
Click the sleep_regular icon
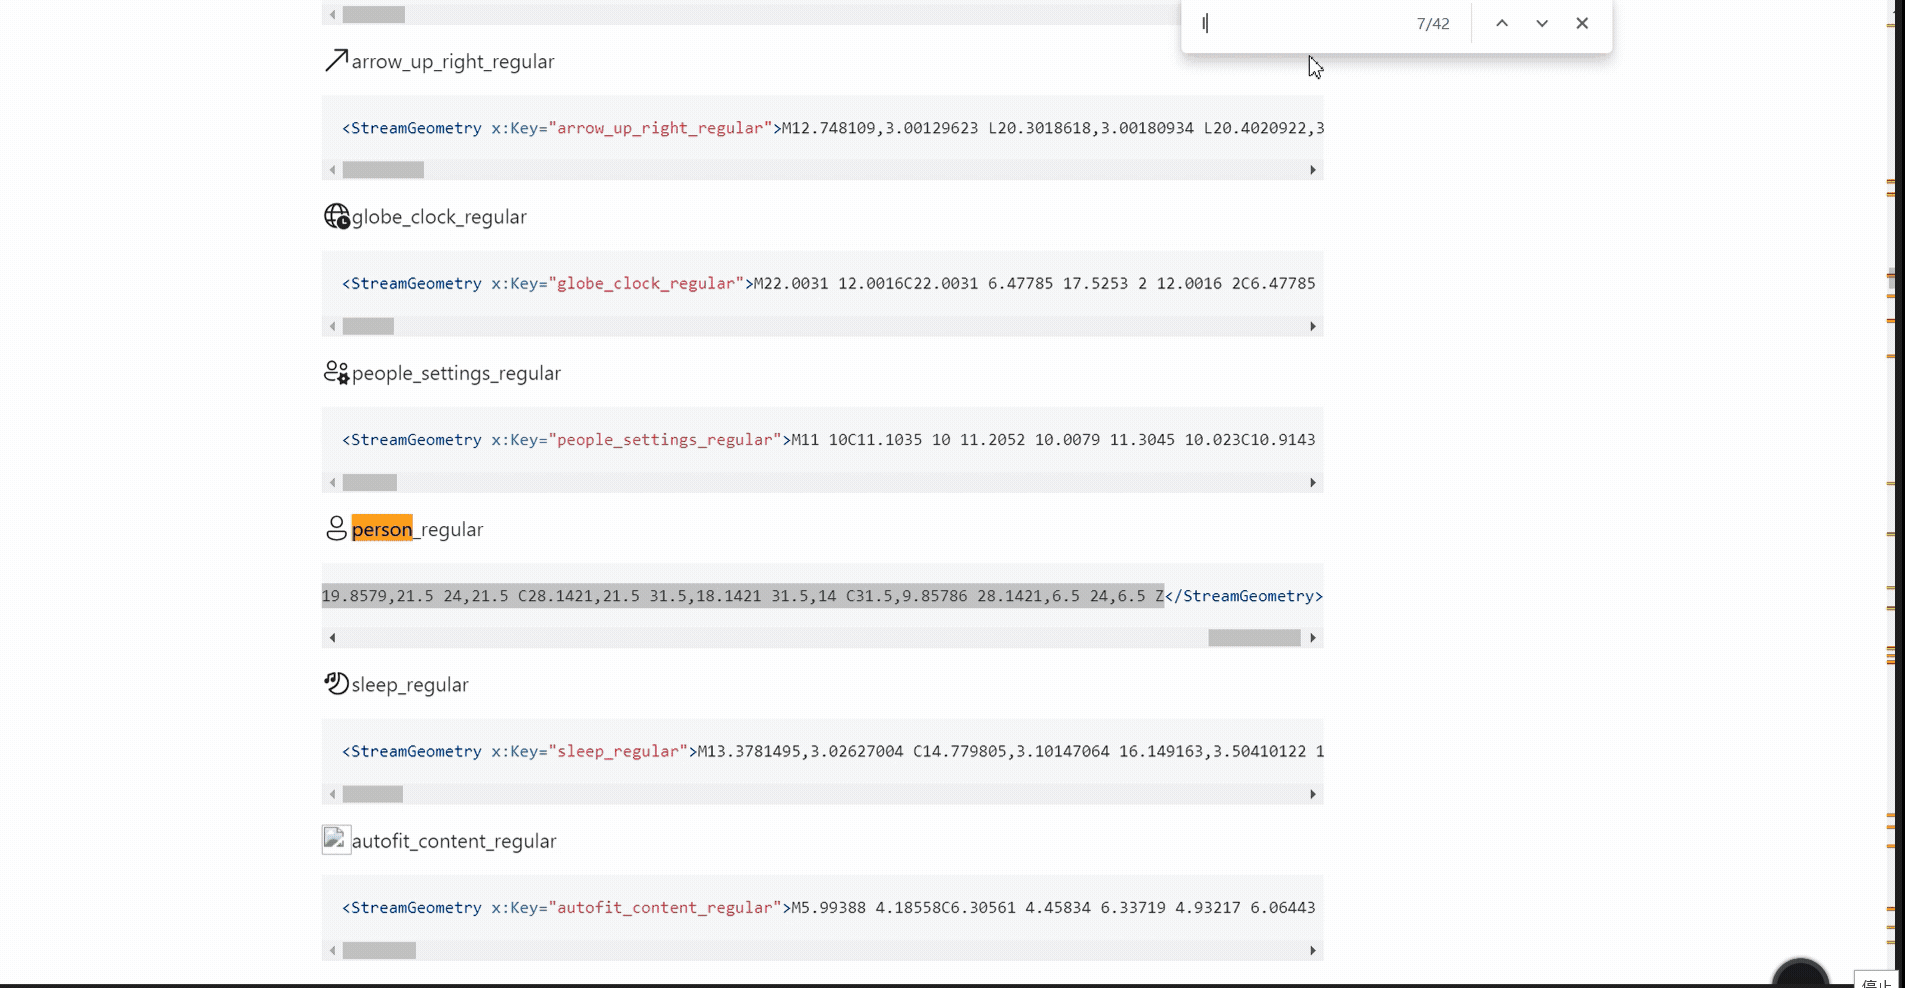pyautogui.click(x=336, y=683)
